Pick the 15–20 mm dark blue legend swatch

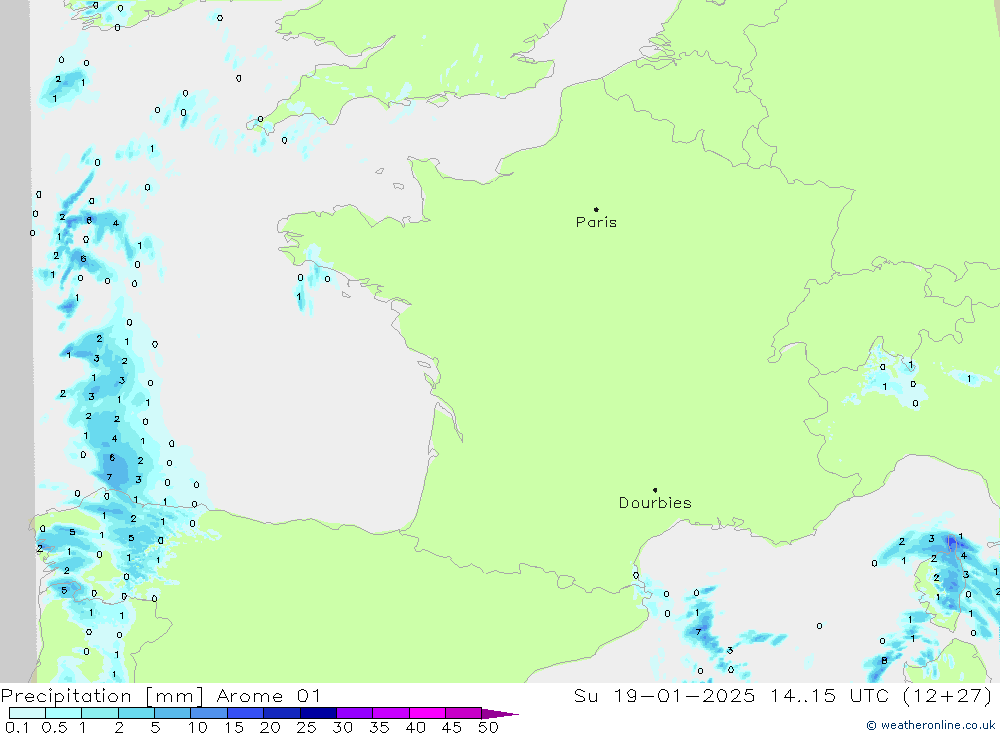(246, 713)
